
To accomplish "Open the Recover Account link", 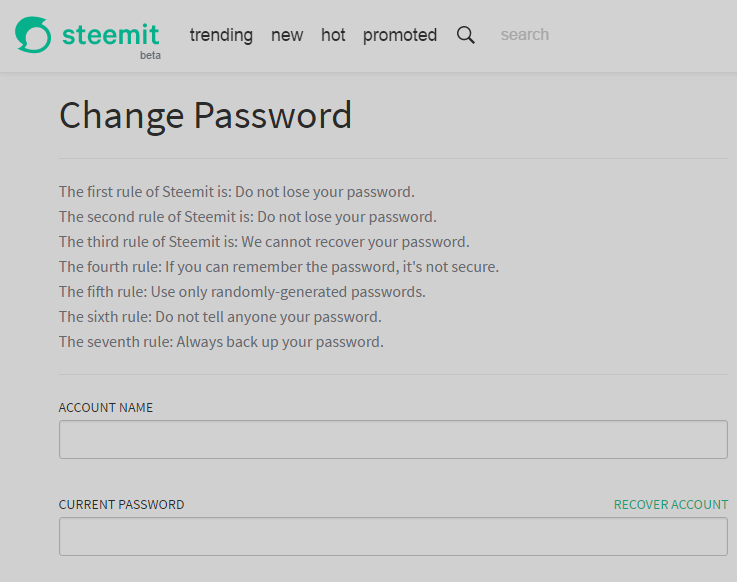I will [671, 504].
